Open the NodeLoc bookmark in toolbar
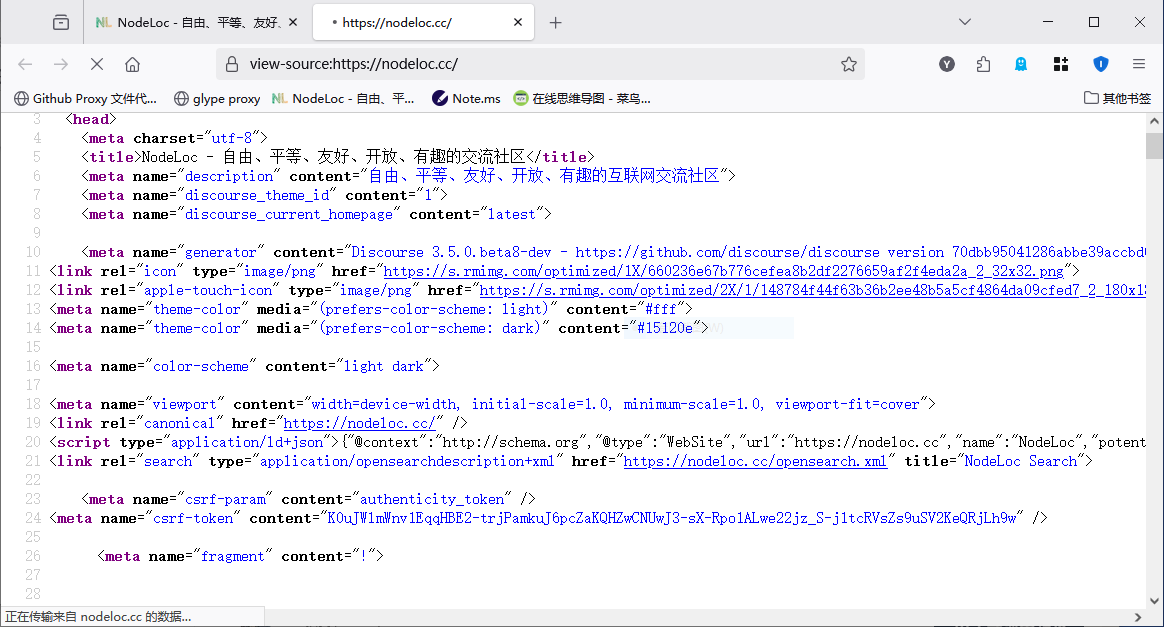Viewport: 1164px width, 627px height. [x=343, y=99]
